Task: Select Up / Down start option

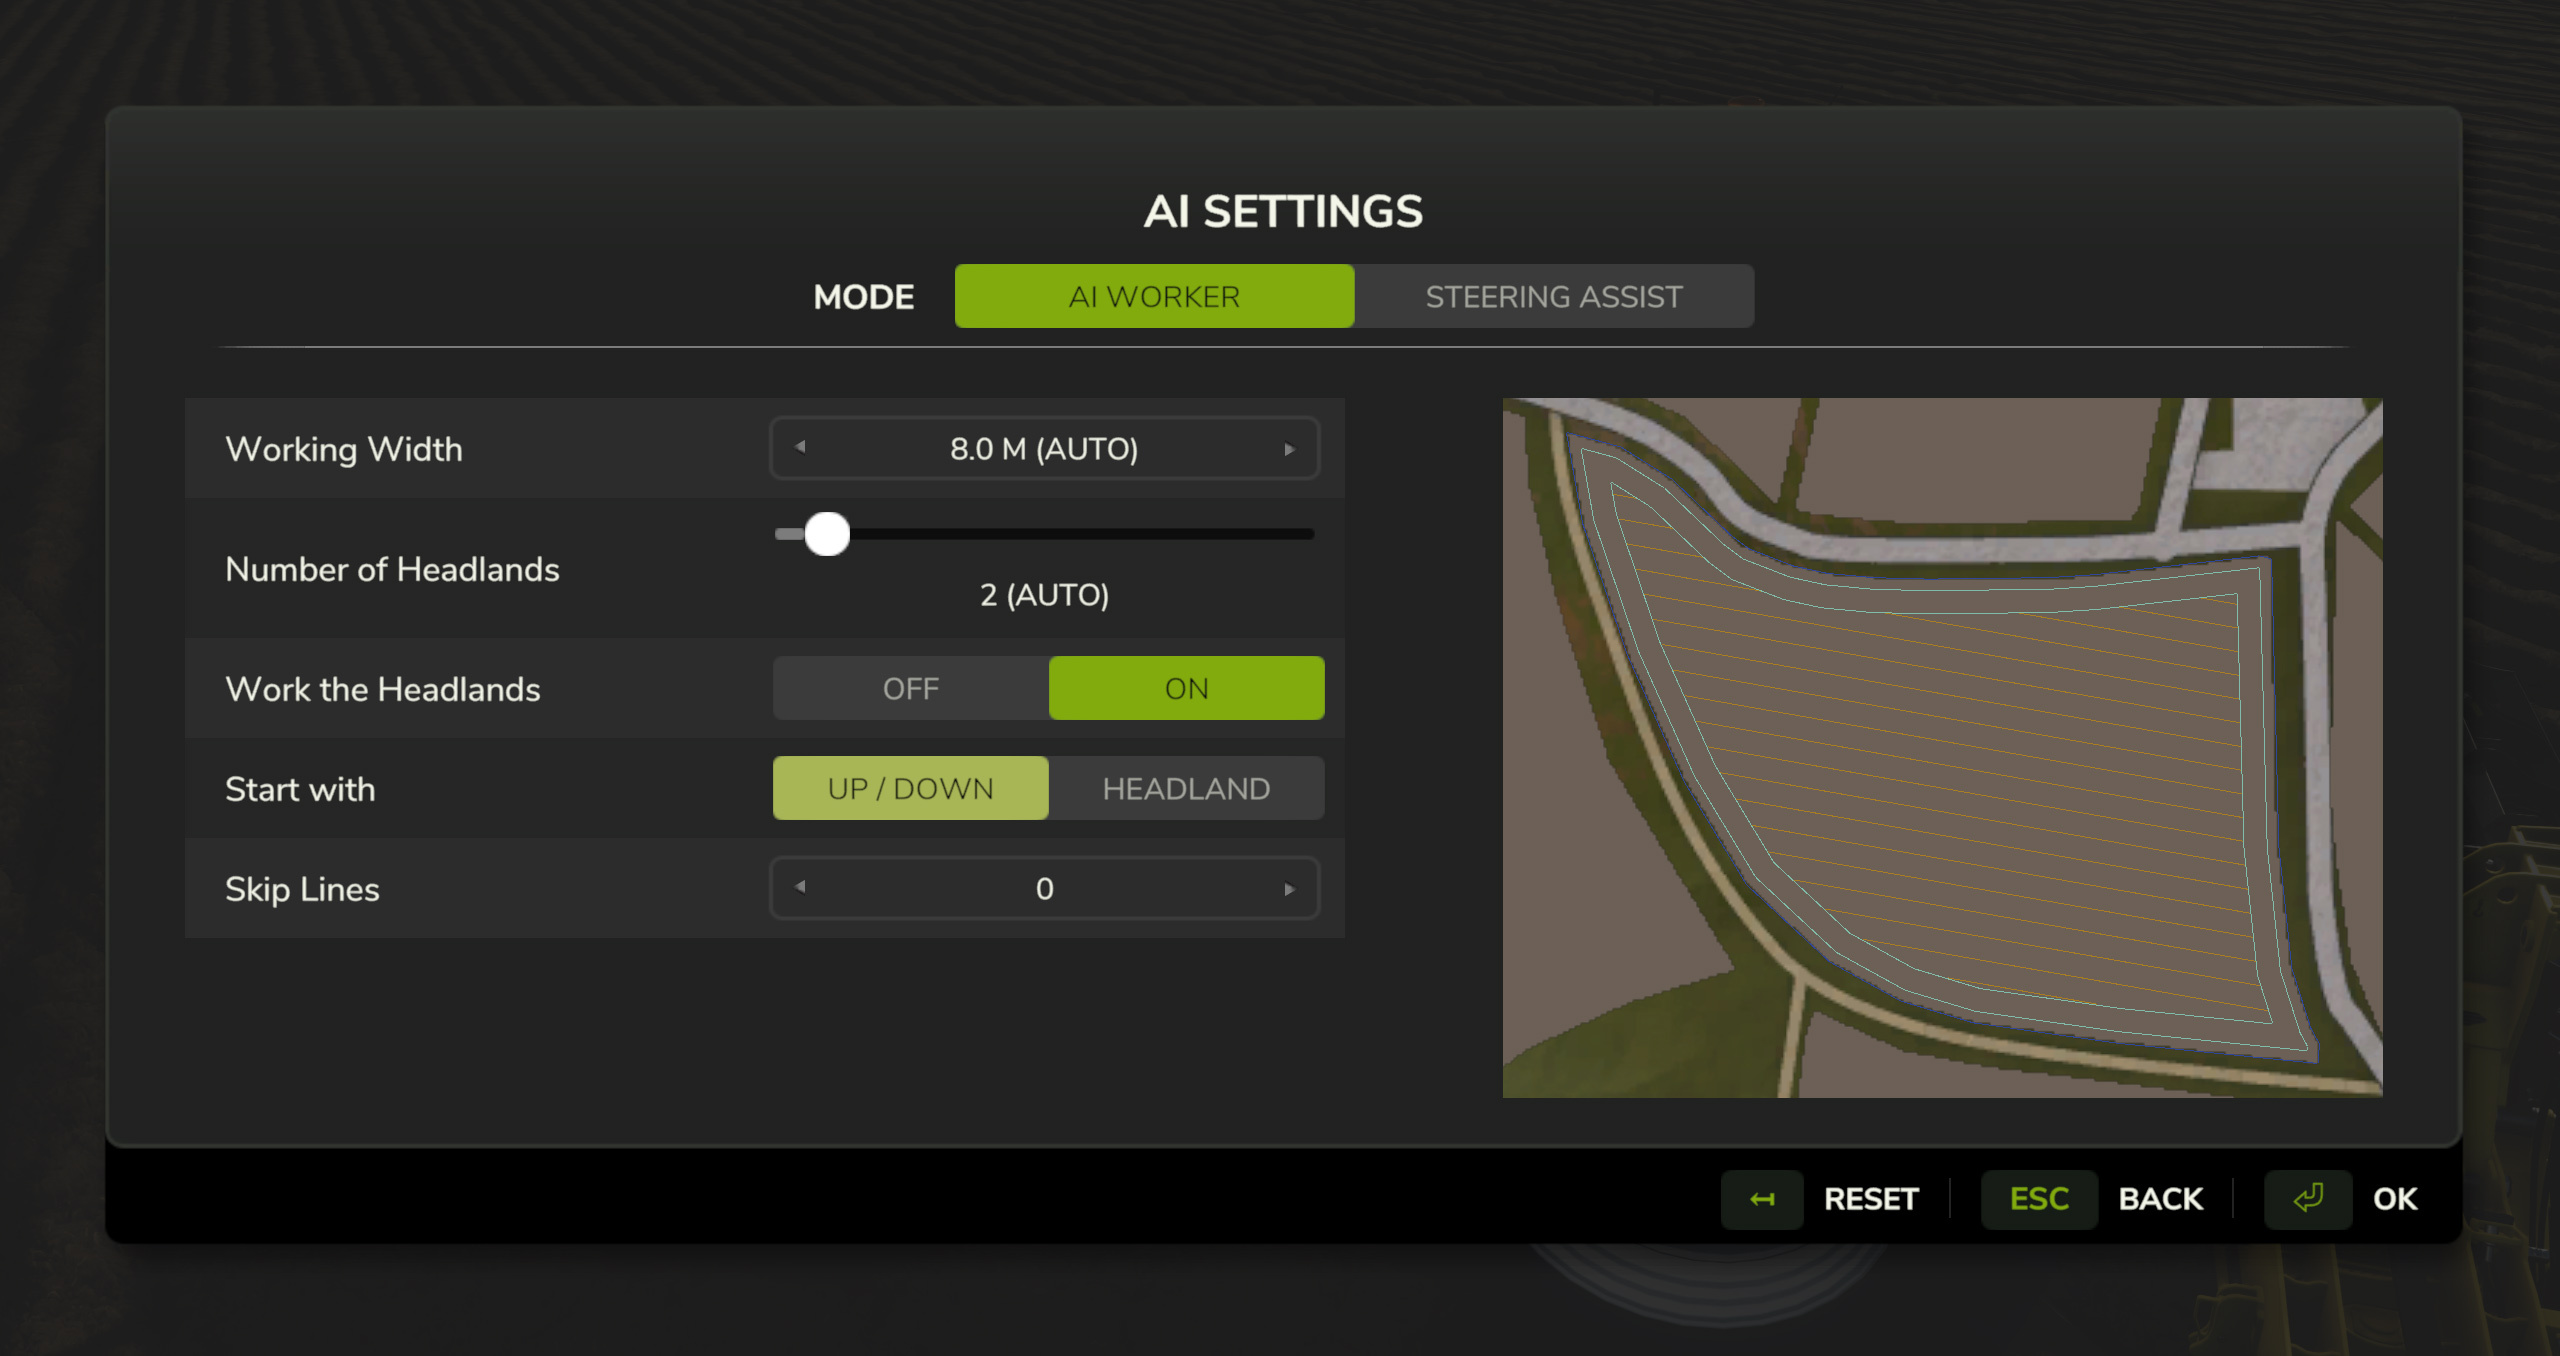Action: (x=910, y=788)
